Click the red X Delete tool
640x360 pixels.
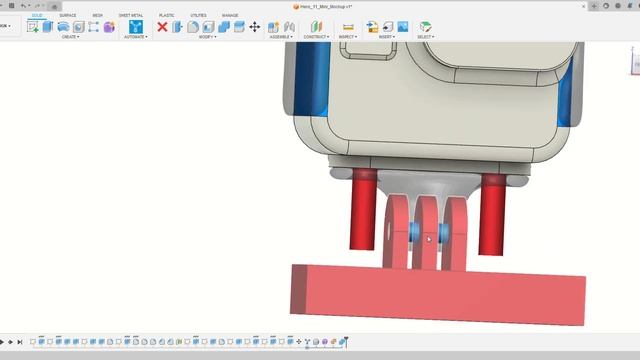pos(162,27)
